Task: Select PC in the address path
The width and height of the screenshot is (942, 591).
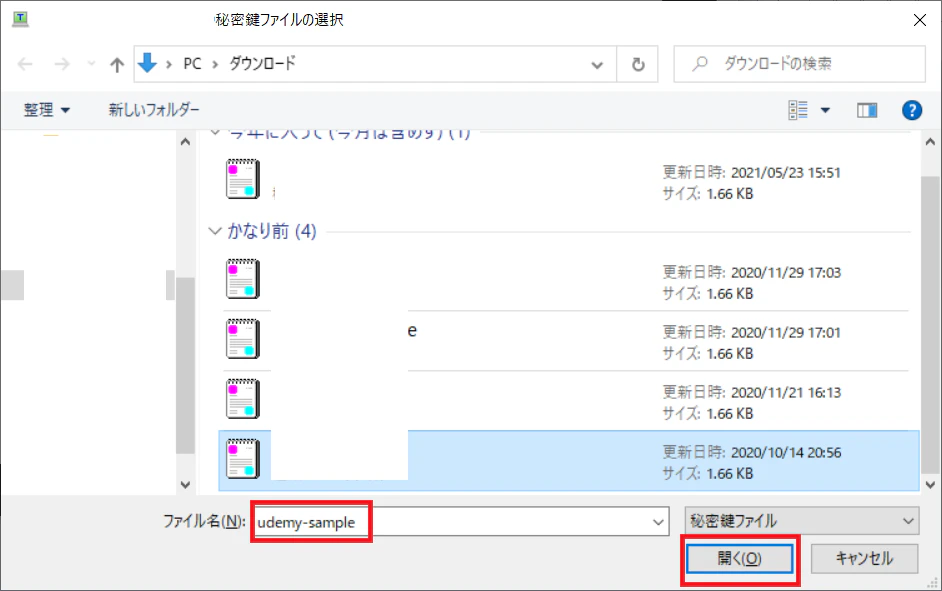Action: [x=192, y=64]
